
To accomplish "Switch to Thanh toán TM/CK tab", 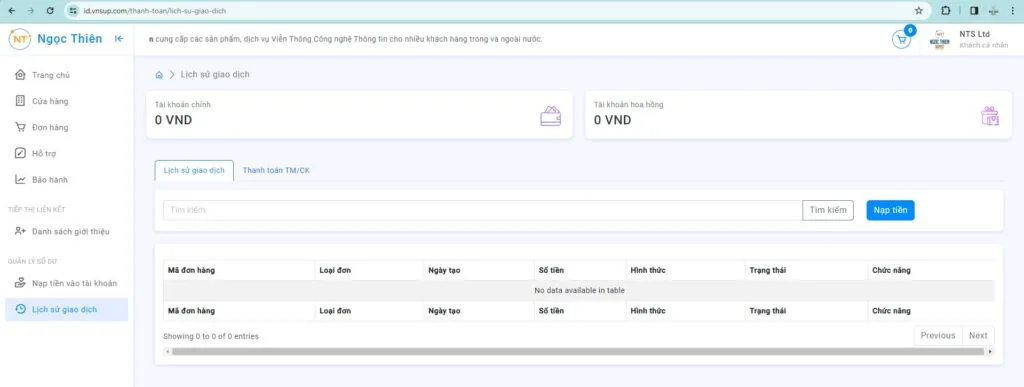I will pos(276,170).
